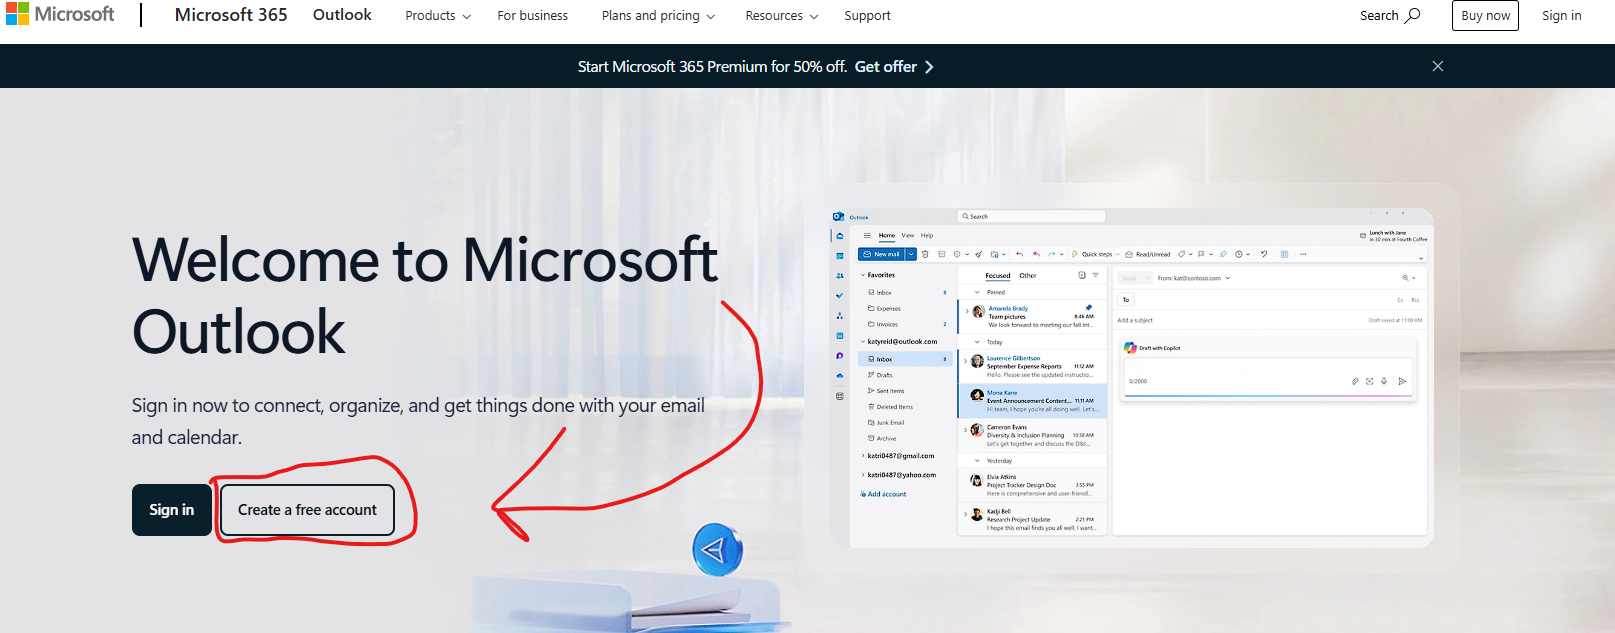Screen dimensions: 1615x633
Task: Click the Microsoft logo
Action: click(x=60, y=15)
